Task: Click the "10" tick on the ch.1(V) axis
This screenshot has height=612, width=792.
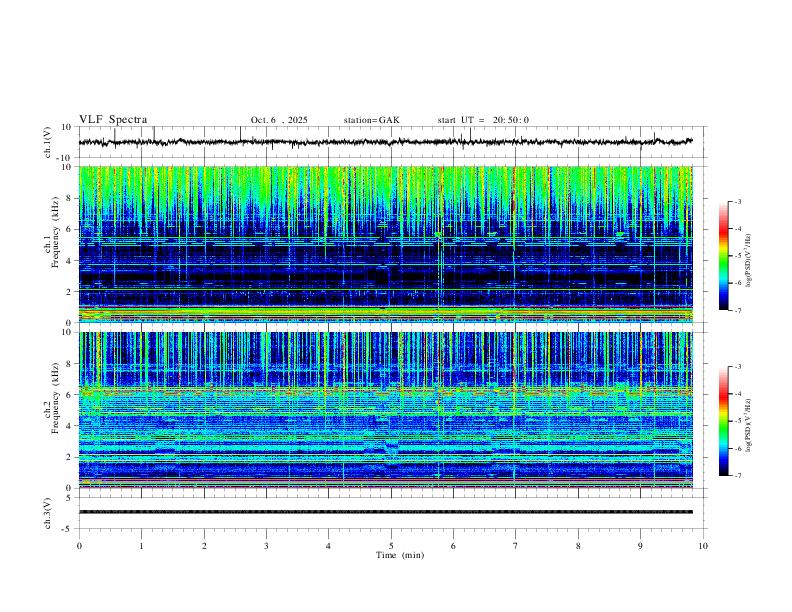Action: point(67,127)
